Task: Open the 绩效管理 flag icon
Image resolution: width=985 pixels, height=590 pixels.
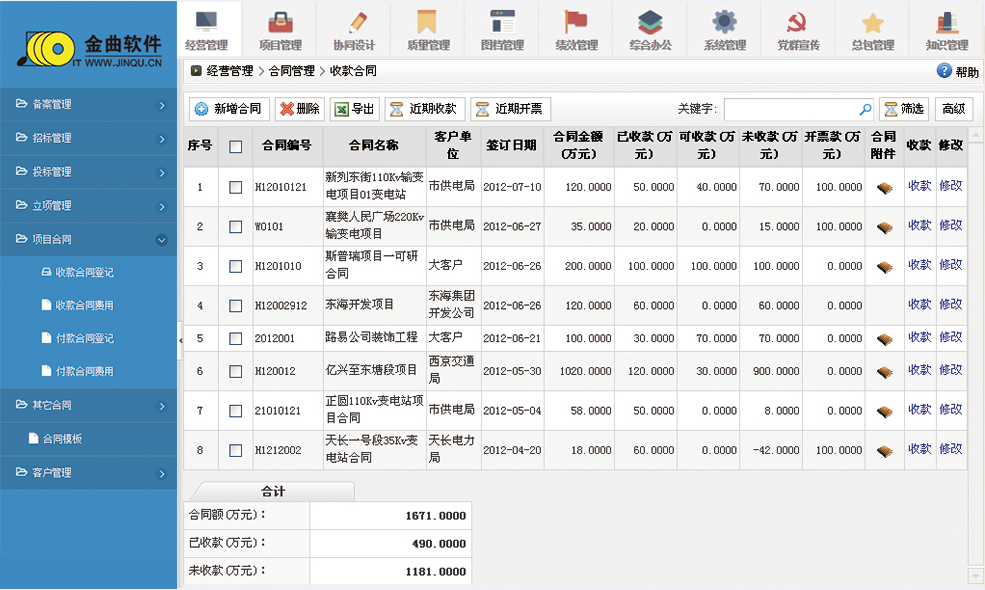Action: [x=576, y=22]
